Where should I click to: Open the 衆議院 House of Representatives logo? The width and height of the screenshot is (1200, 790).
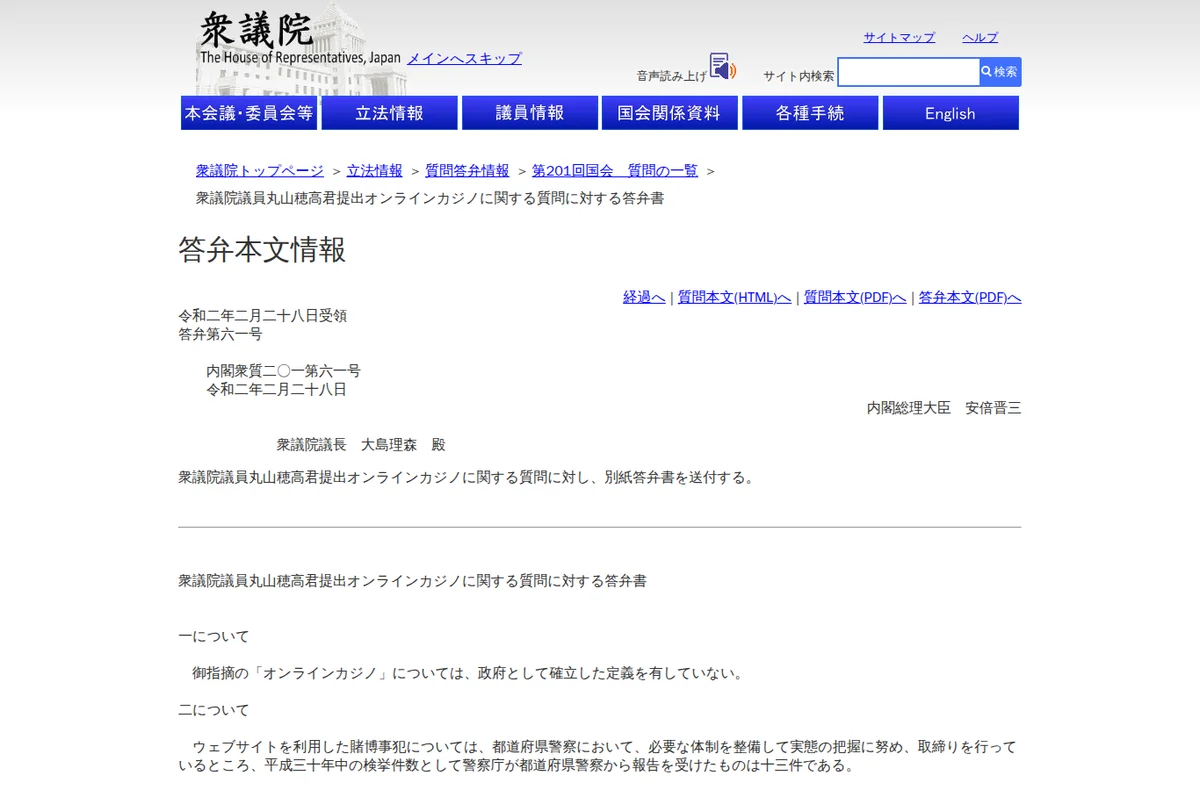299,39
